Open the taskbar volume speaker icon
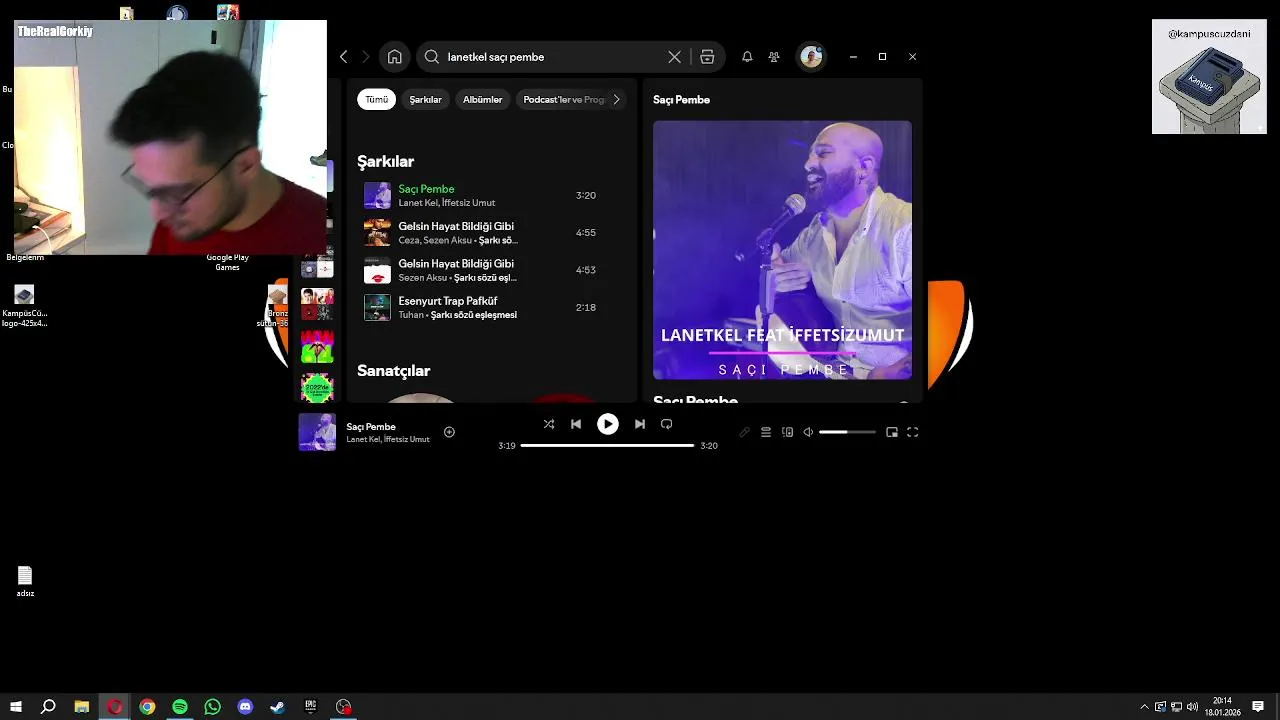 (1192, 707)
